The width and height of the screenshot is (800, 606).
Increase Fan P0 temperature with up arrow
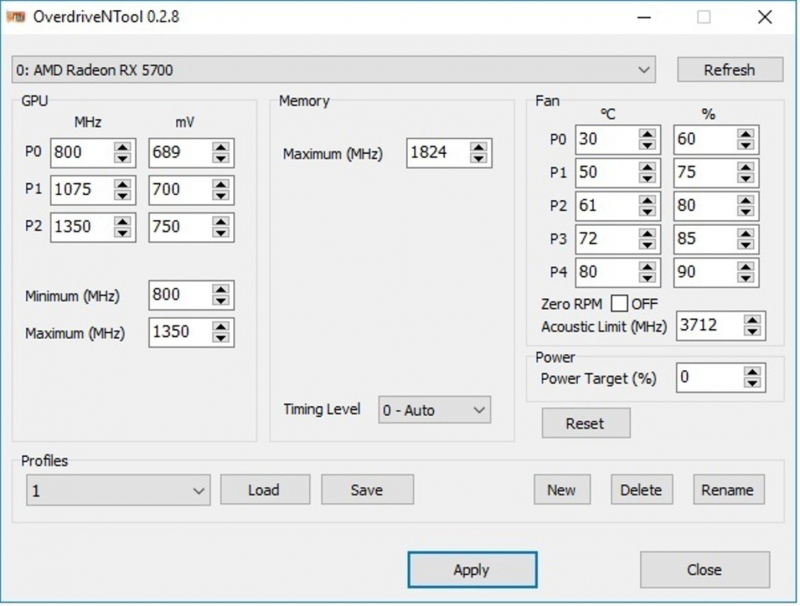(647, 134)
